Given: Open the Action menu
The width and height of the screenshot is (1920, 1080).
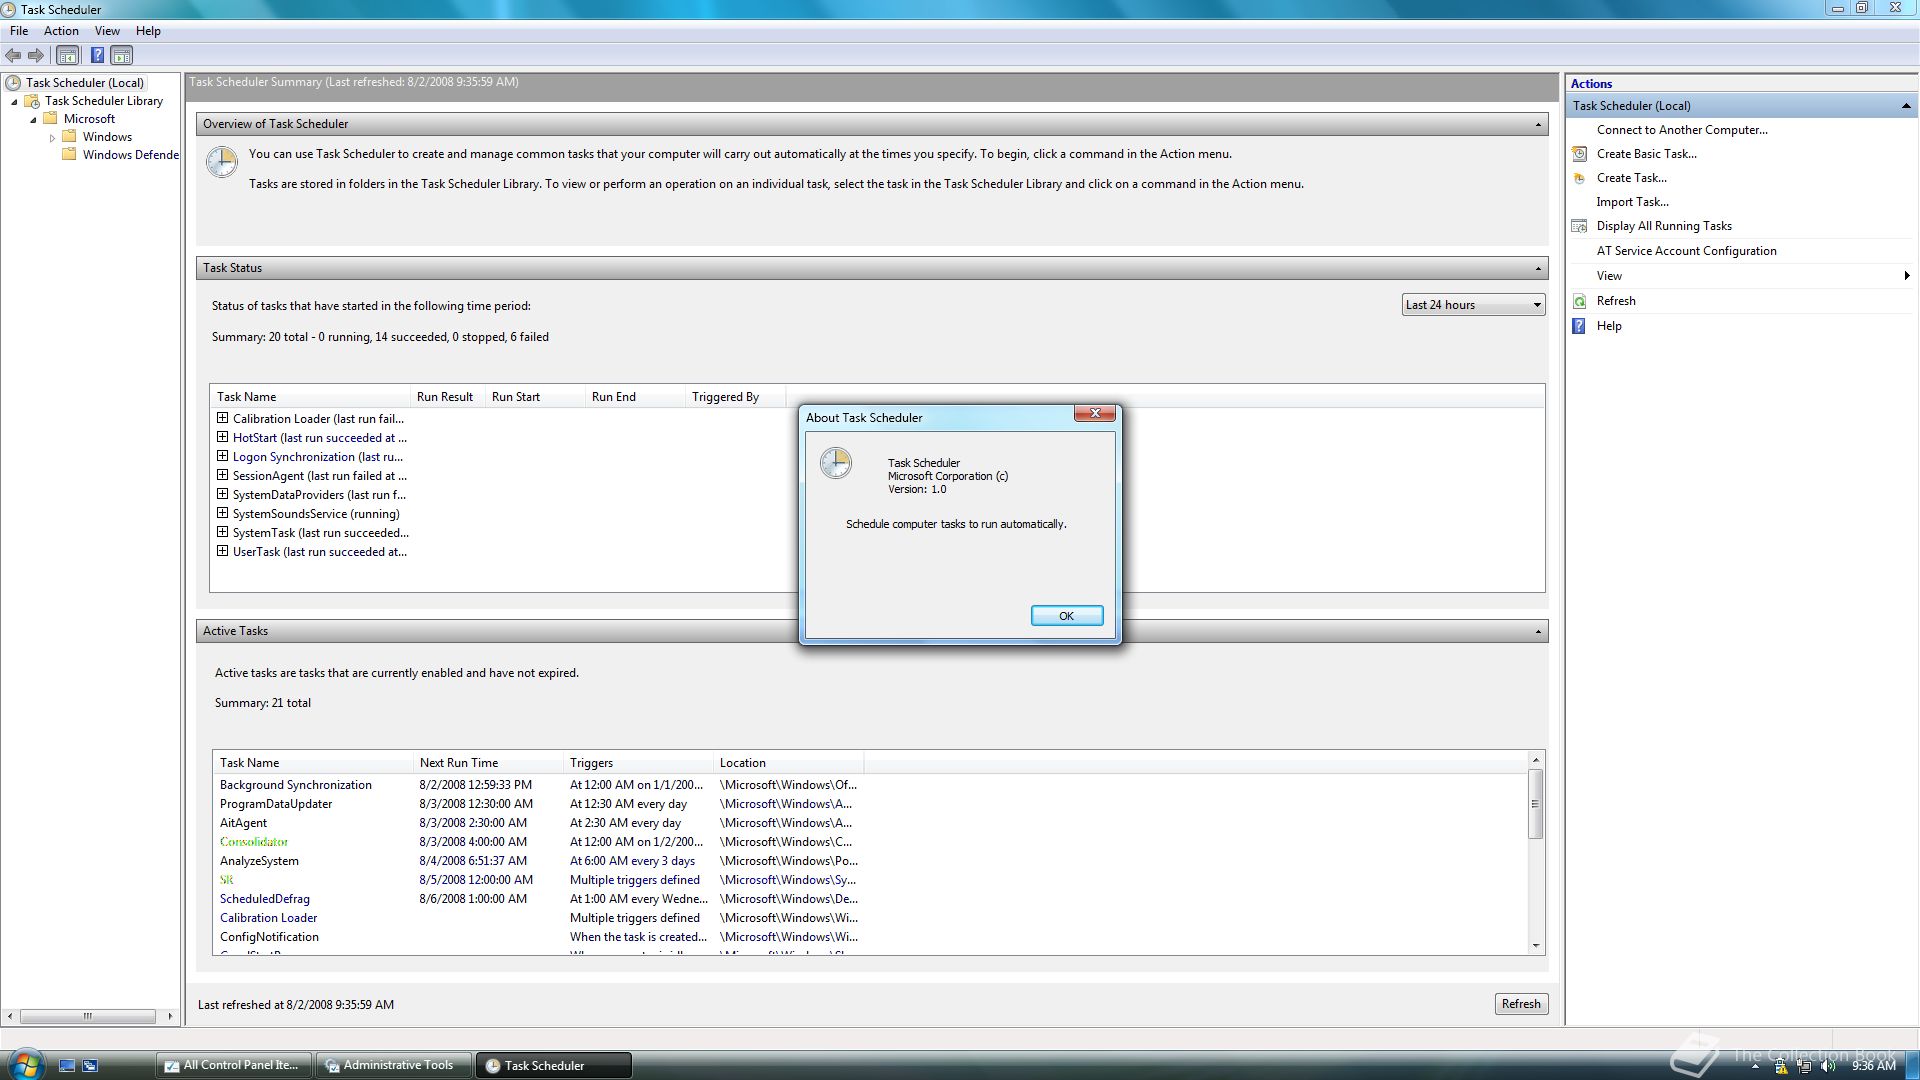Looking at the screenshot, I should point(61,31).
